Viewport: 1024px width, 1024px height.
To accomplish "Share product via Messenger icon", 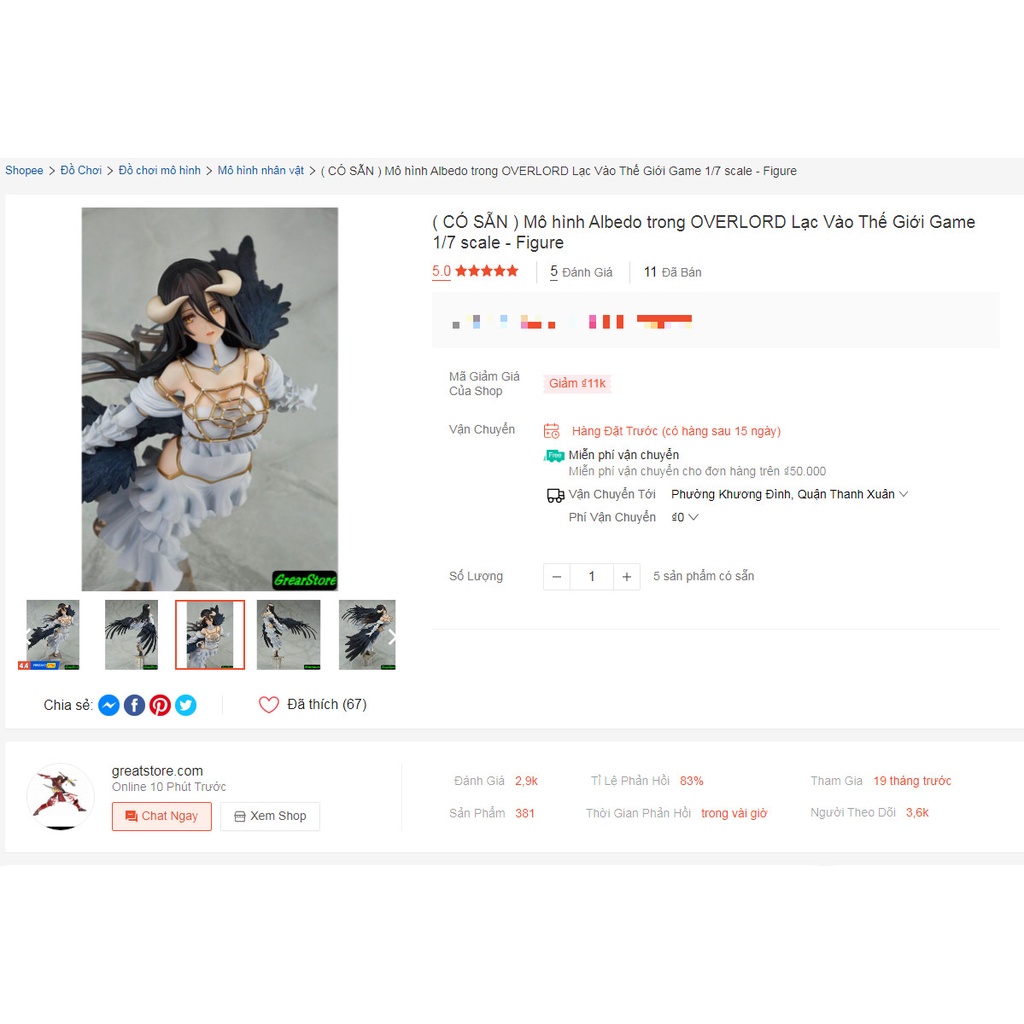I will click(x=109, y=705).
